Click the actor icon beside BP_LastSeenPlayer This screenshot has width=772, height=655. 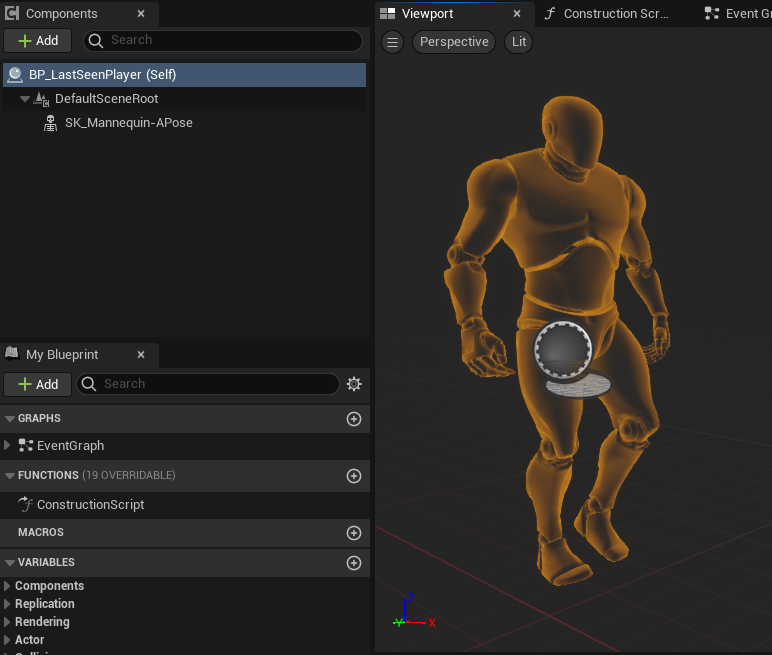tap(15, 75)
